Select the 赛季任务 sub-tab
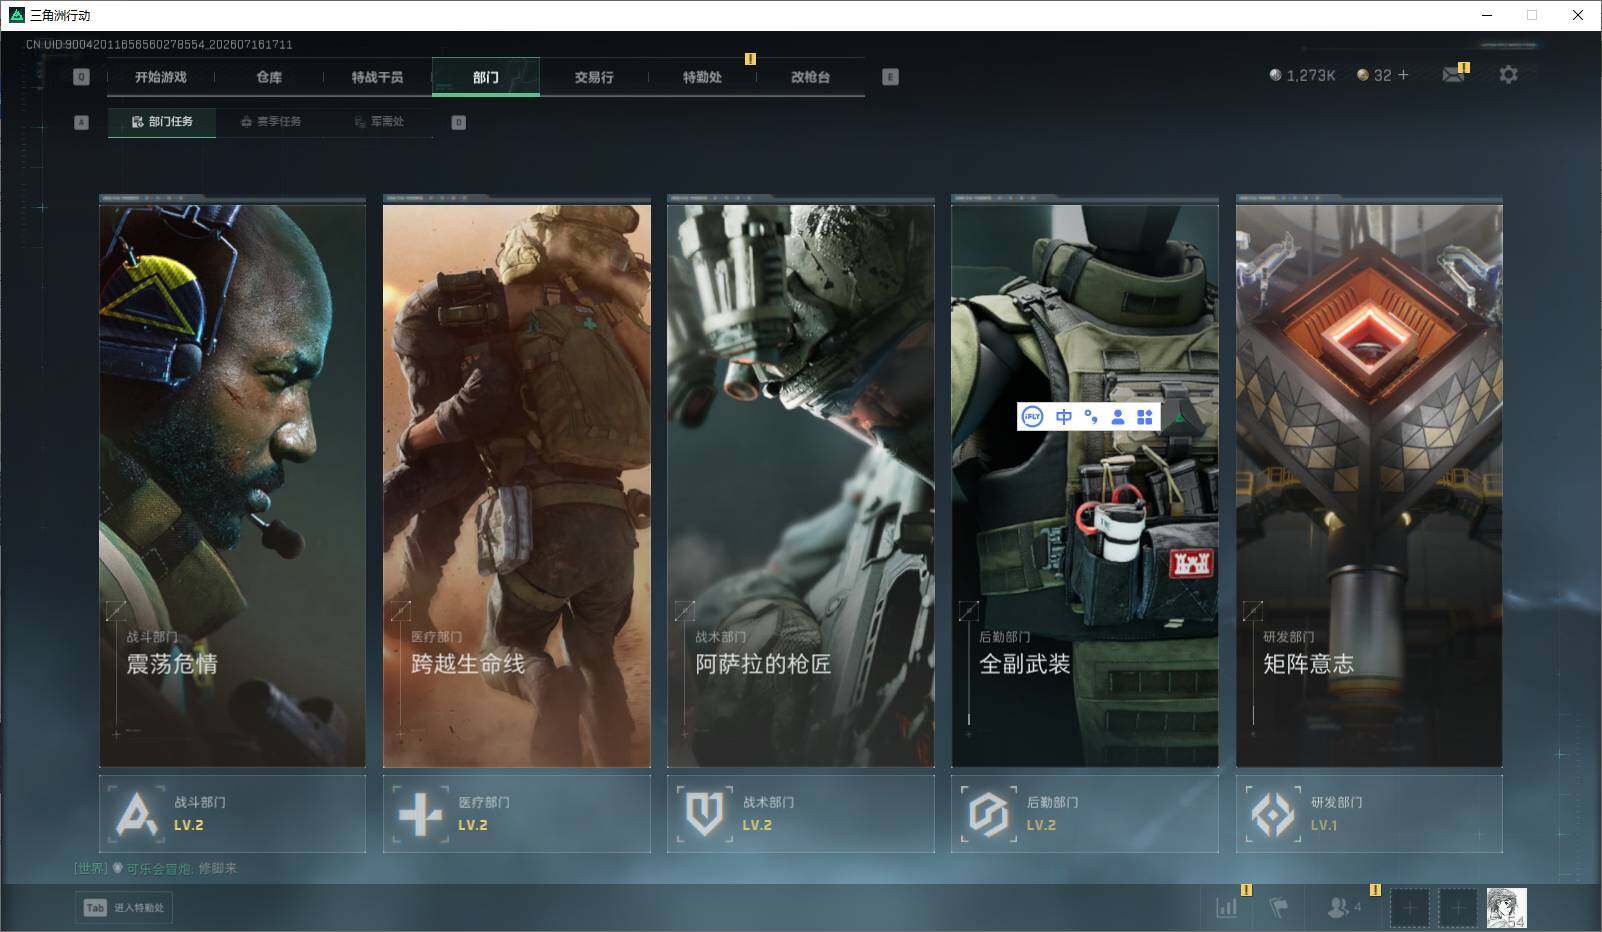The width and height of the screenshot is (1602, 932). pyautogui.click(x=270, y=122)
